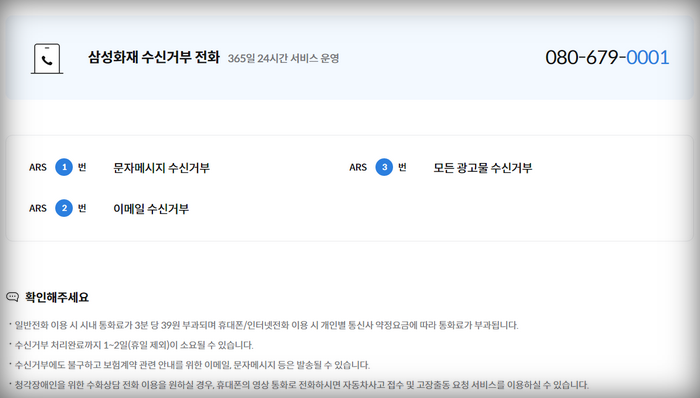700x398 pixels.
Task: Click the blue number 3 ARS badge
Action: coord(384,167)
